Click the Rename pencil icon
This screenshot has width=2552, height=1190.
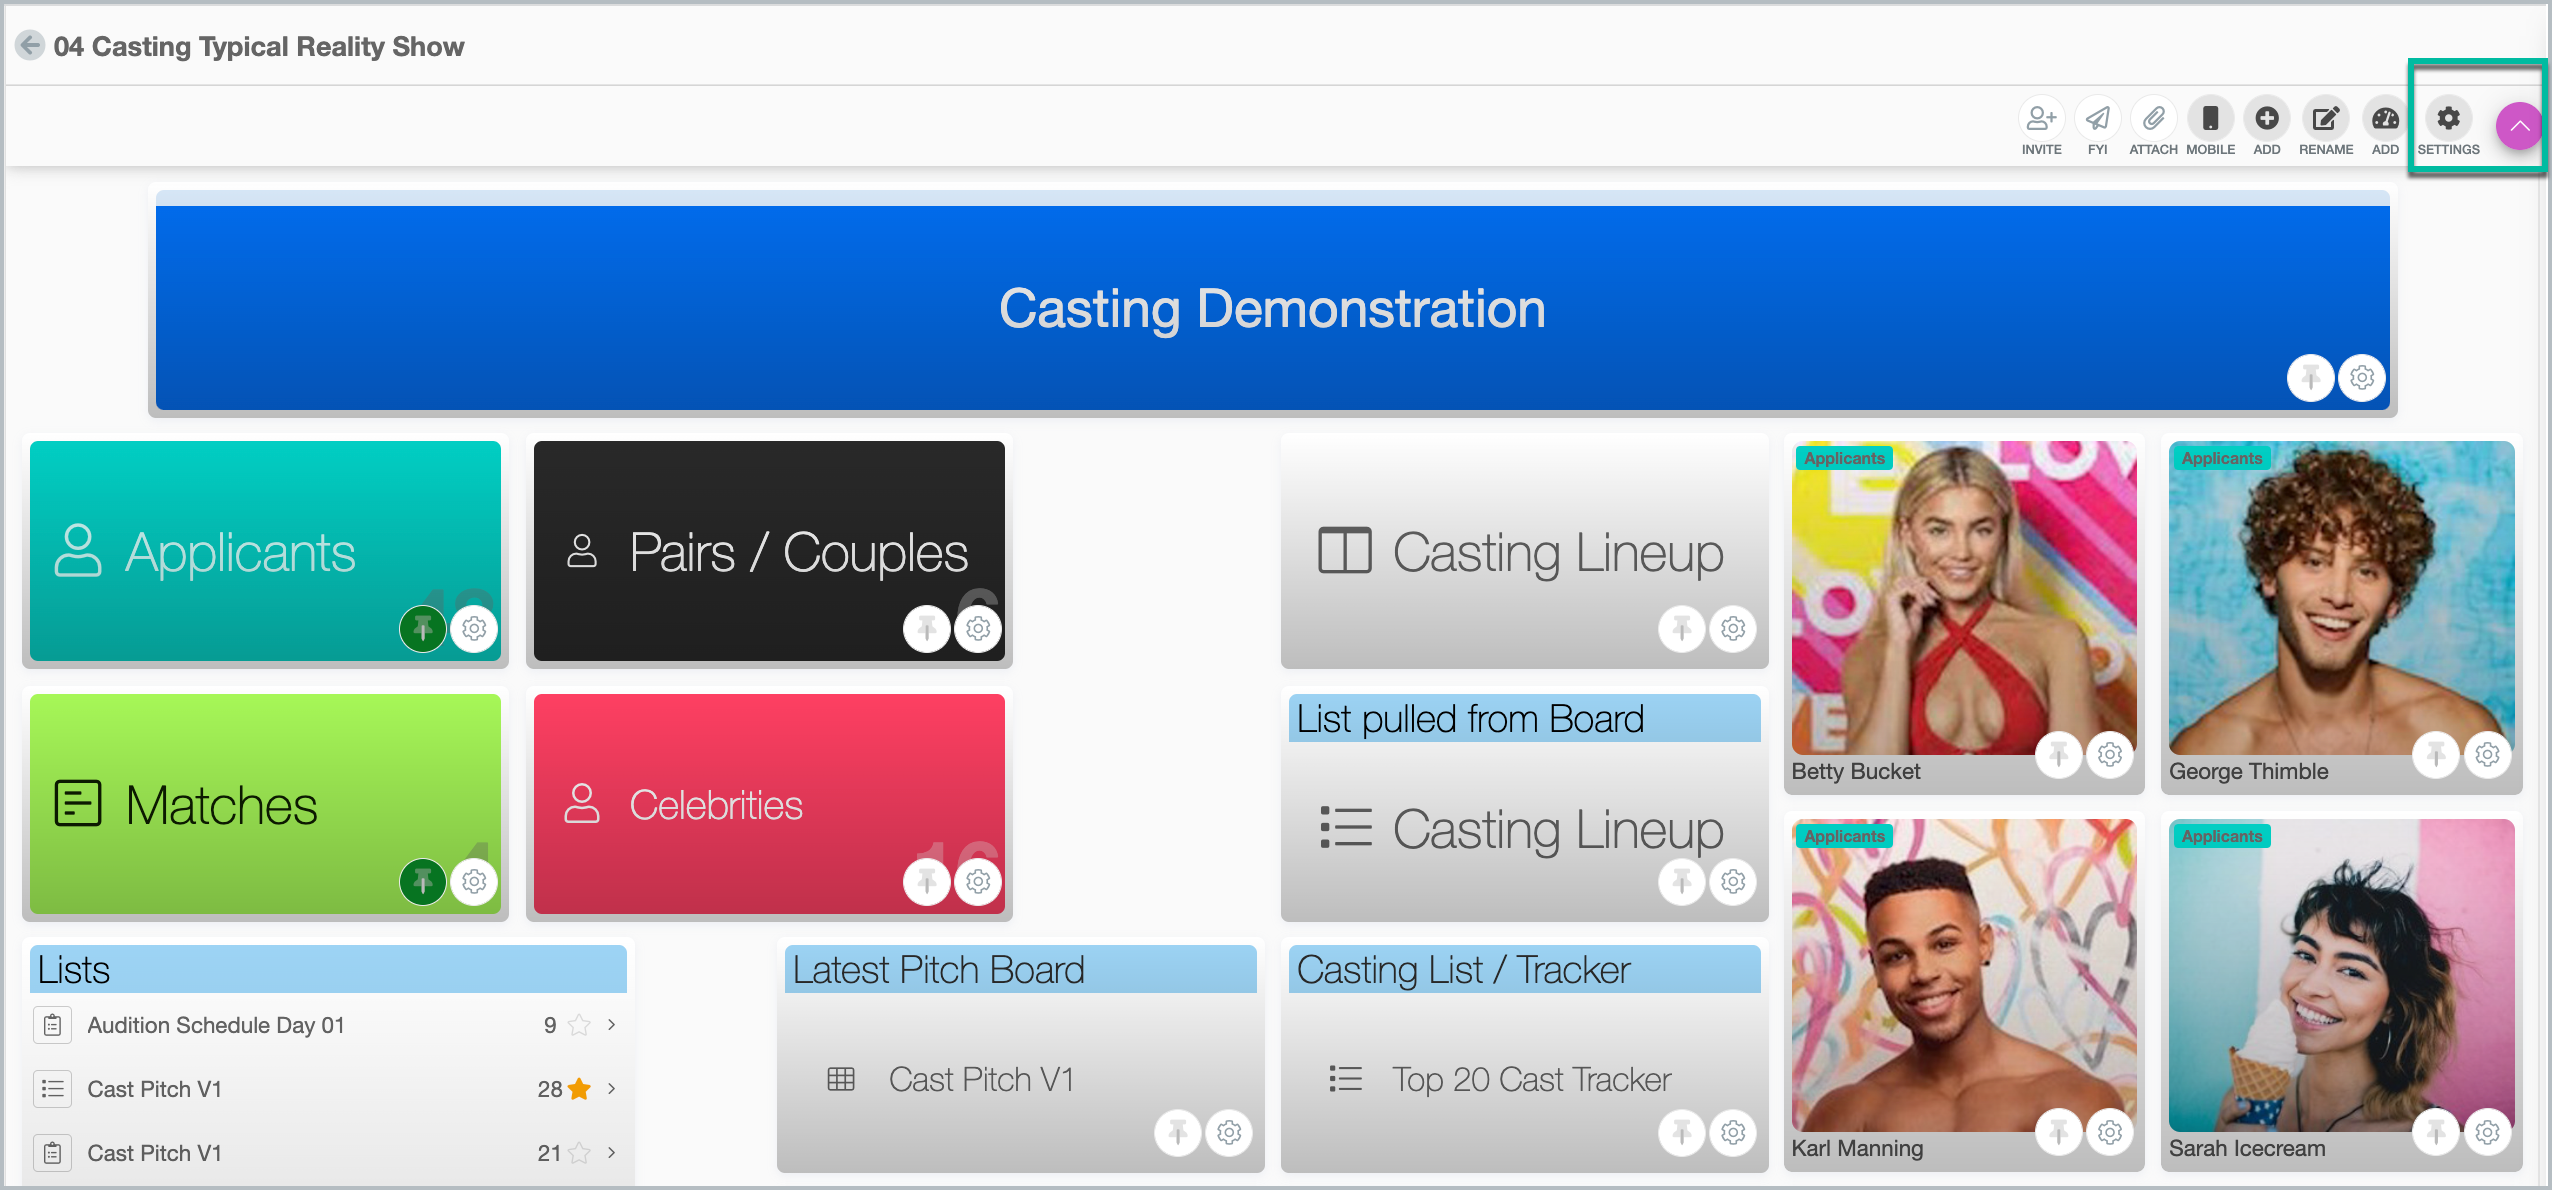click(2325, 119)
